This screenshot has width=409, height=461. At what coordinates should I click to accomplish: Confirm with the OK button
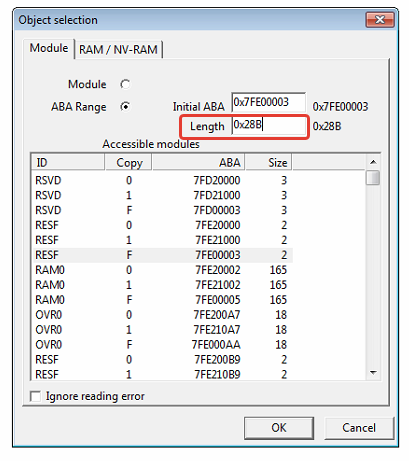(x=279, y=428)
